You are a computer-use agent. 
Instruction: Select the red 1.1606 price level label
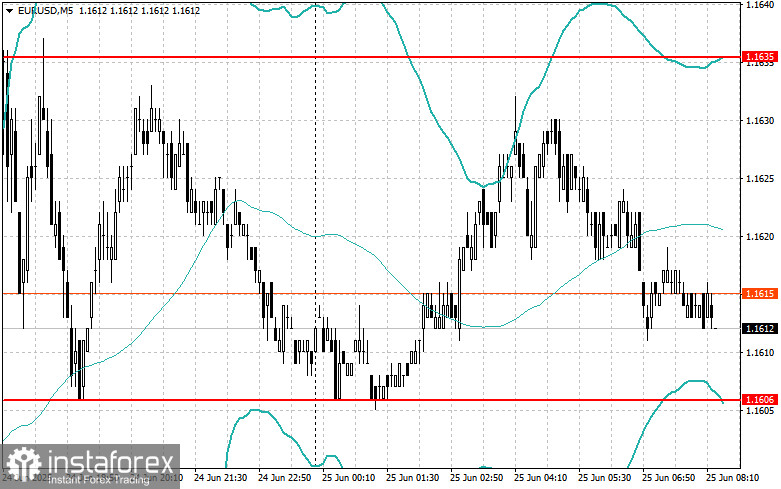(760, 400)
